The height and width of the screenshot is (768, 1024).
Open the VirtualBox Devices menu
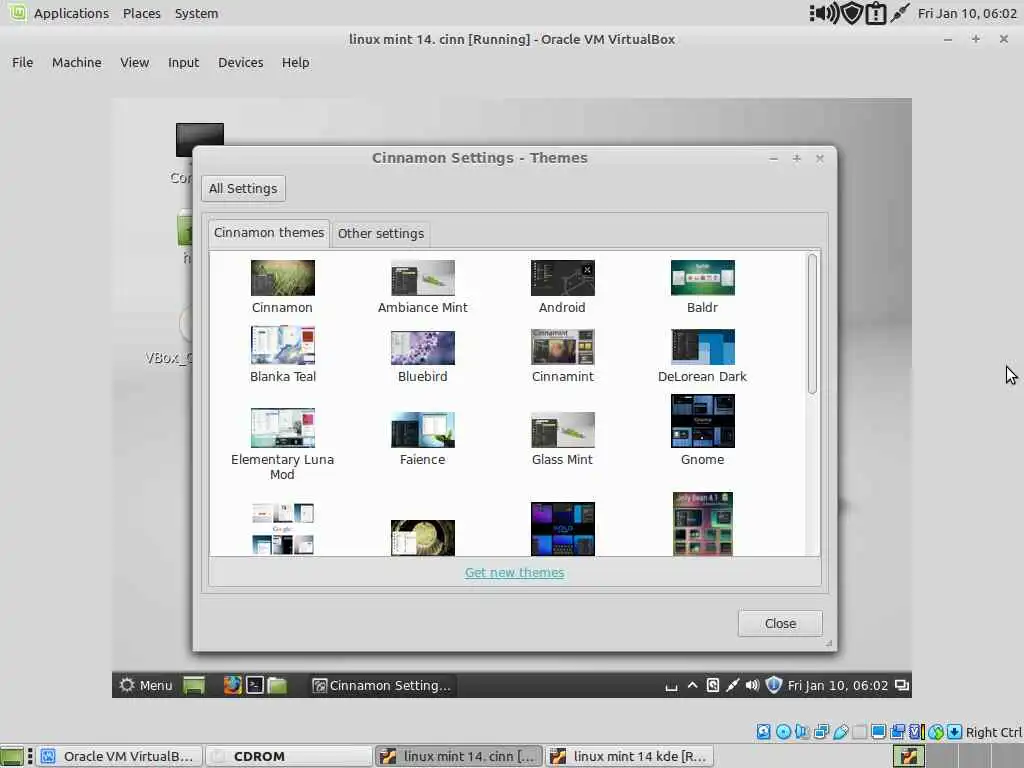coord(241,62)
